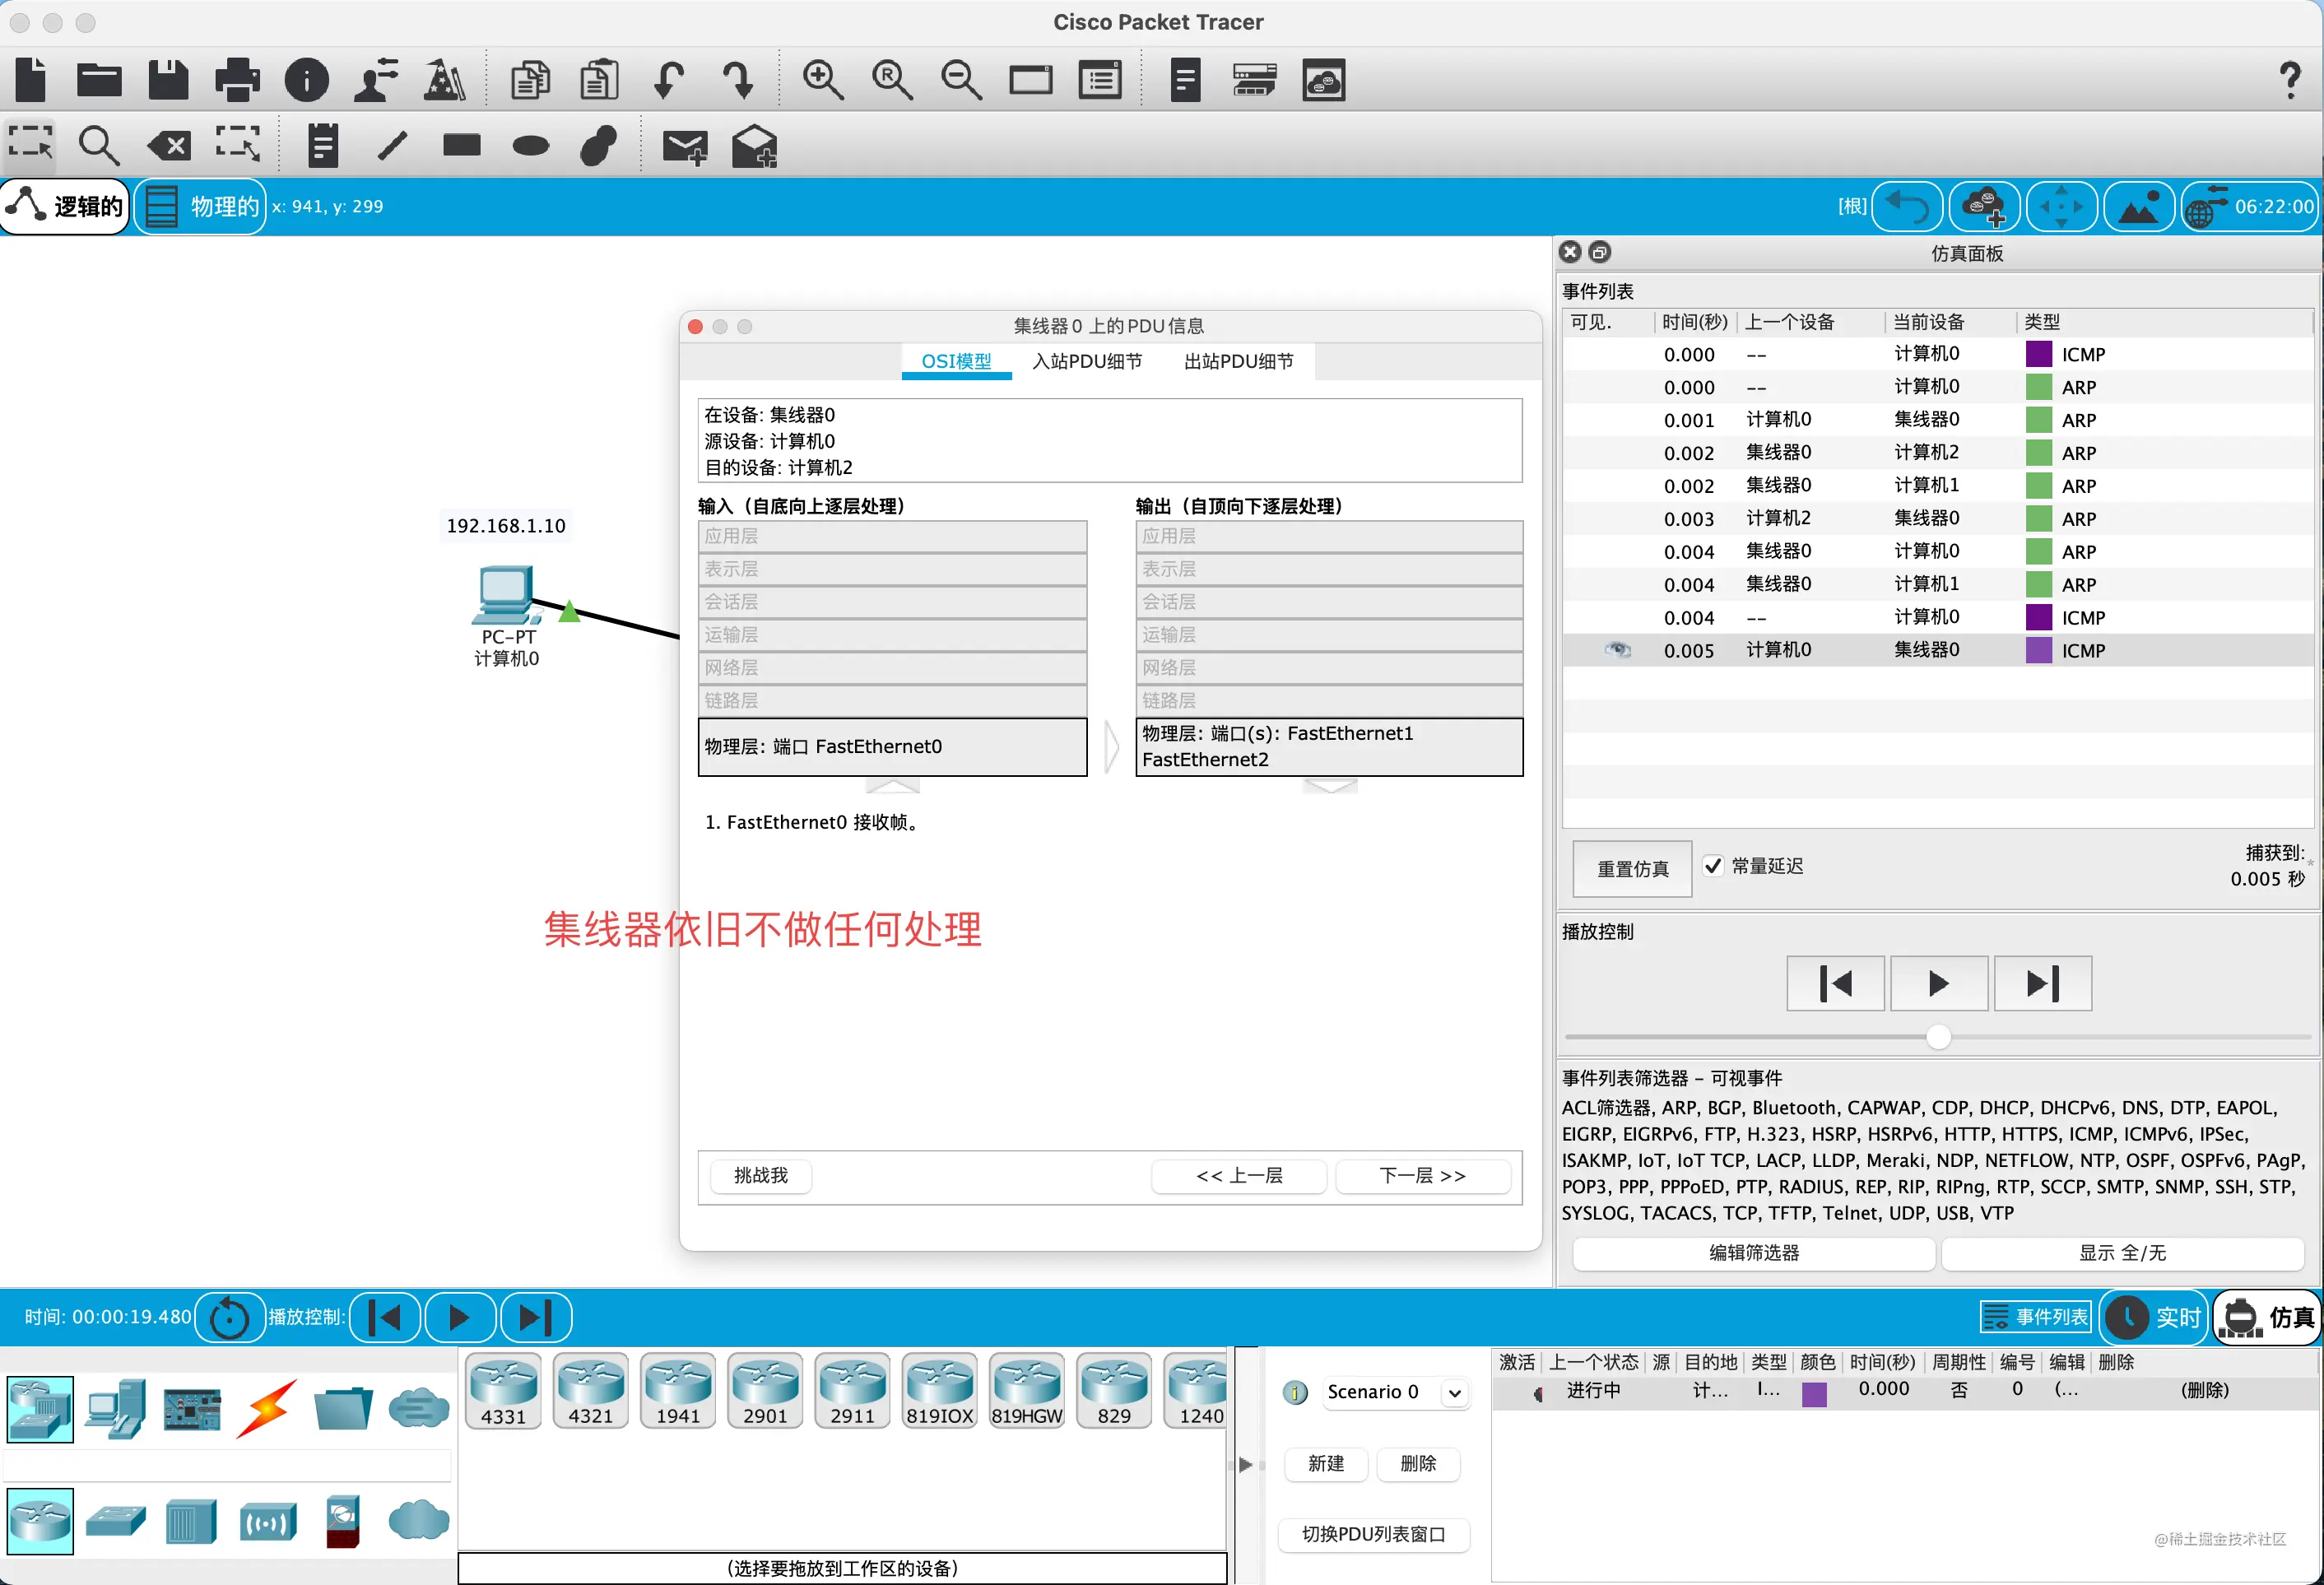Click 切换PDU列表窗口 button
2324x1585 pixels.
[x=1373, y=1535]
